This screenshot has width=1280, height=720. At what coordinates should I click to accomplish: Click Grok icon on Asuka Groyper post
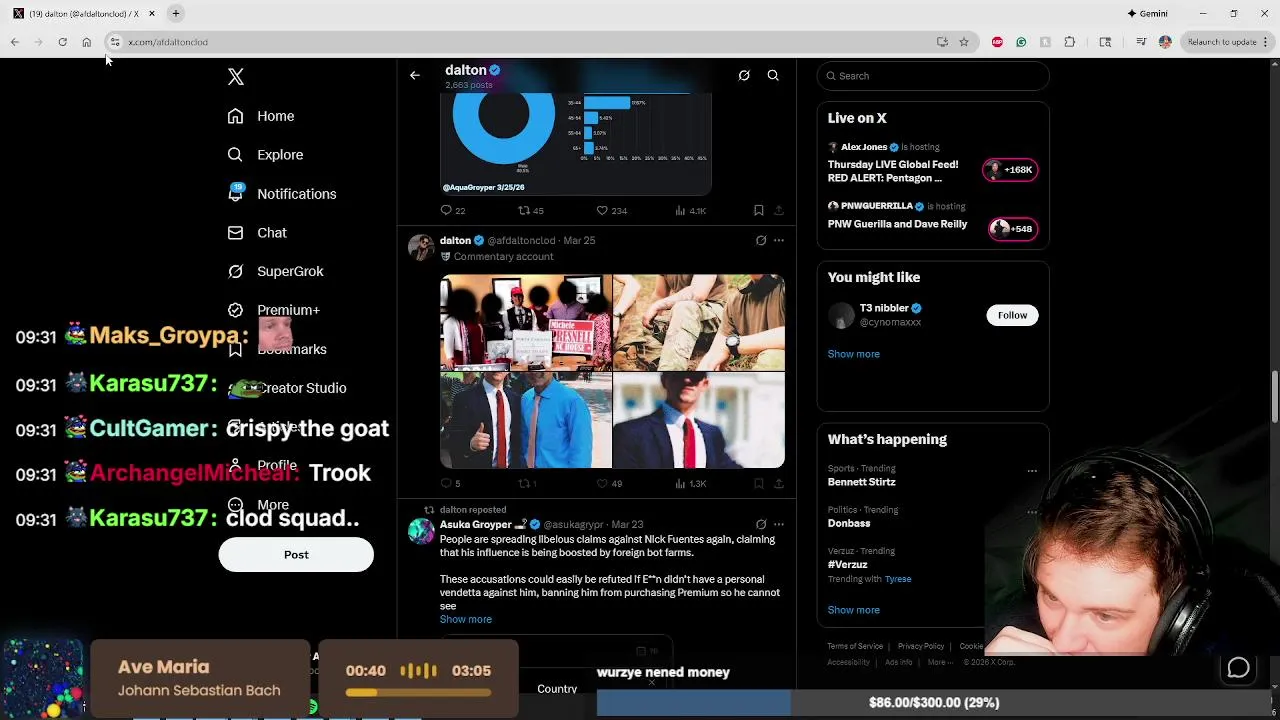(761, 524)
